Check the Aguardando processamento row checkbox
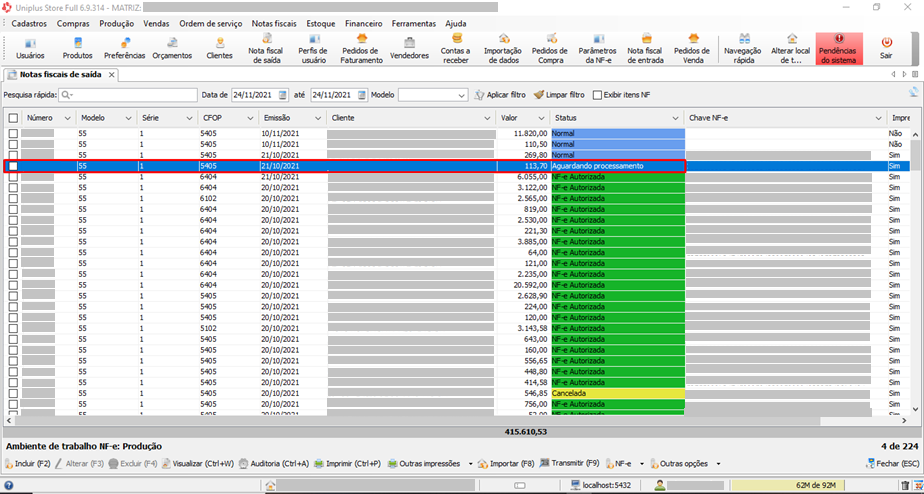 point(13,166)
